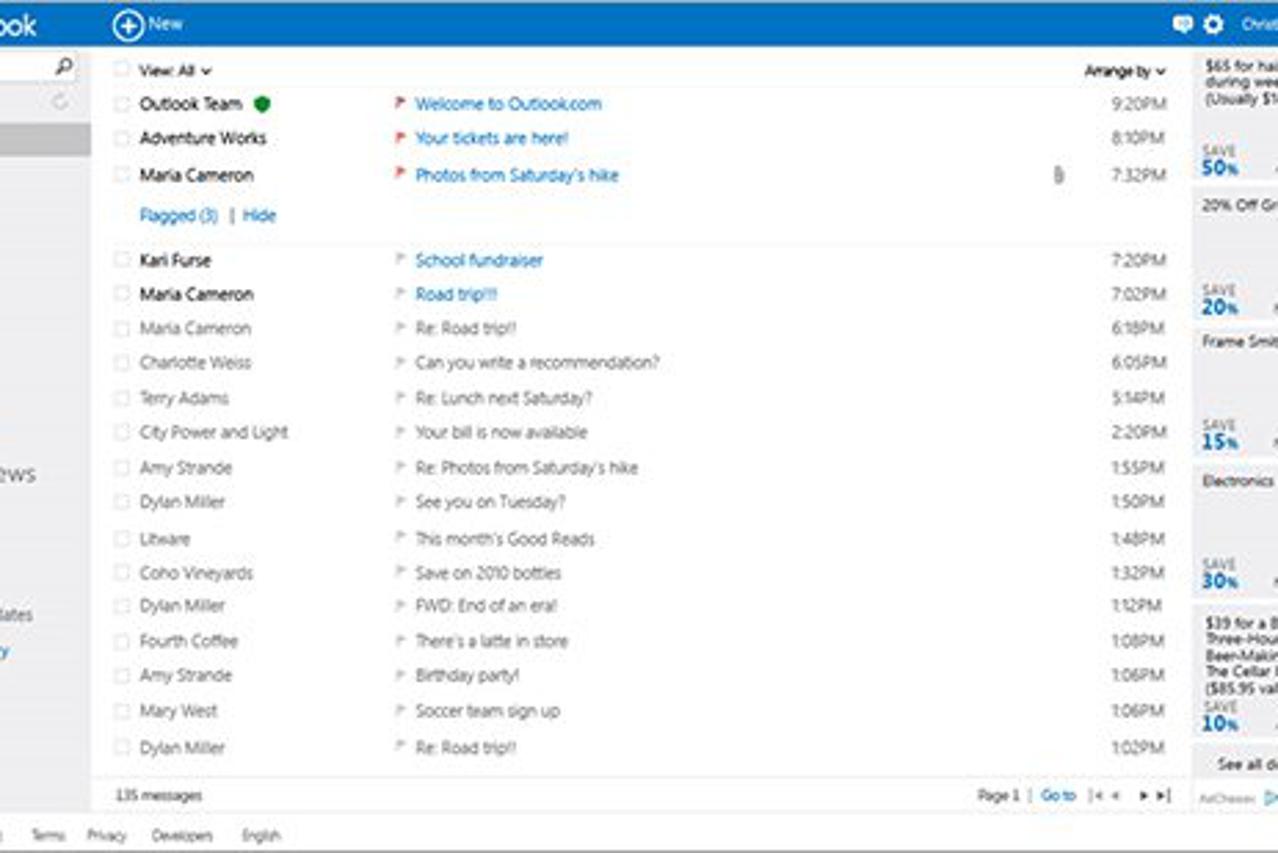Viewport: 1278px width, 853px height.
Task: Click the refresh folder icon
Action: click(x=60, y=102)
